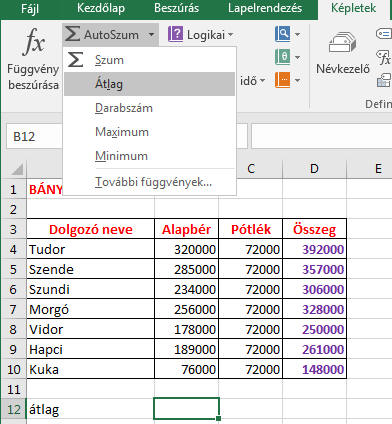This screenshot has height=424, width=392.
Task: Click the Hapci name cell
Action: (90, 349)
